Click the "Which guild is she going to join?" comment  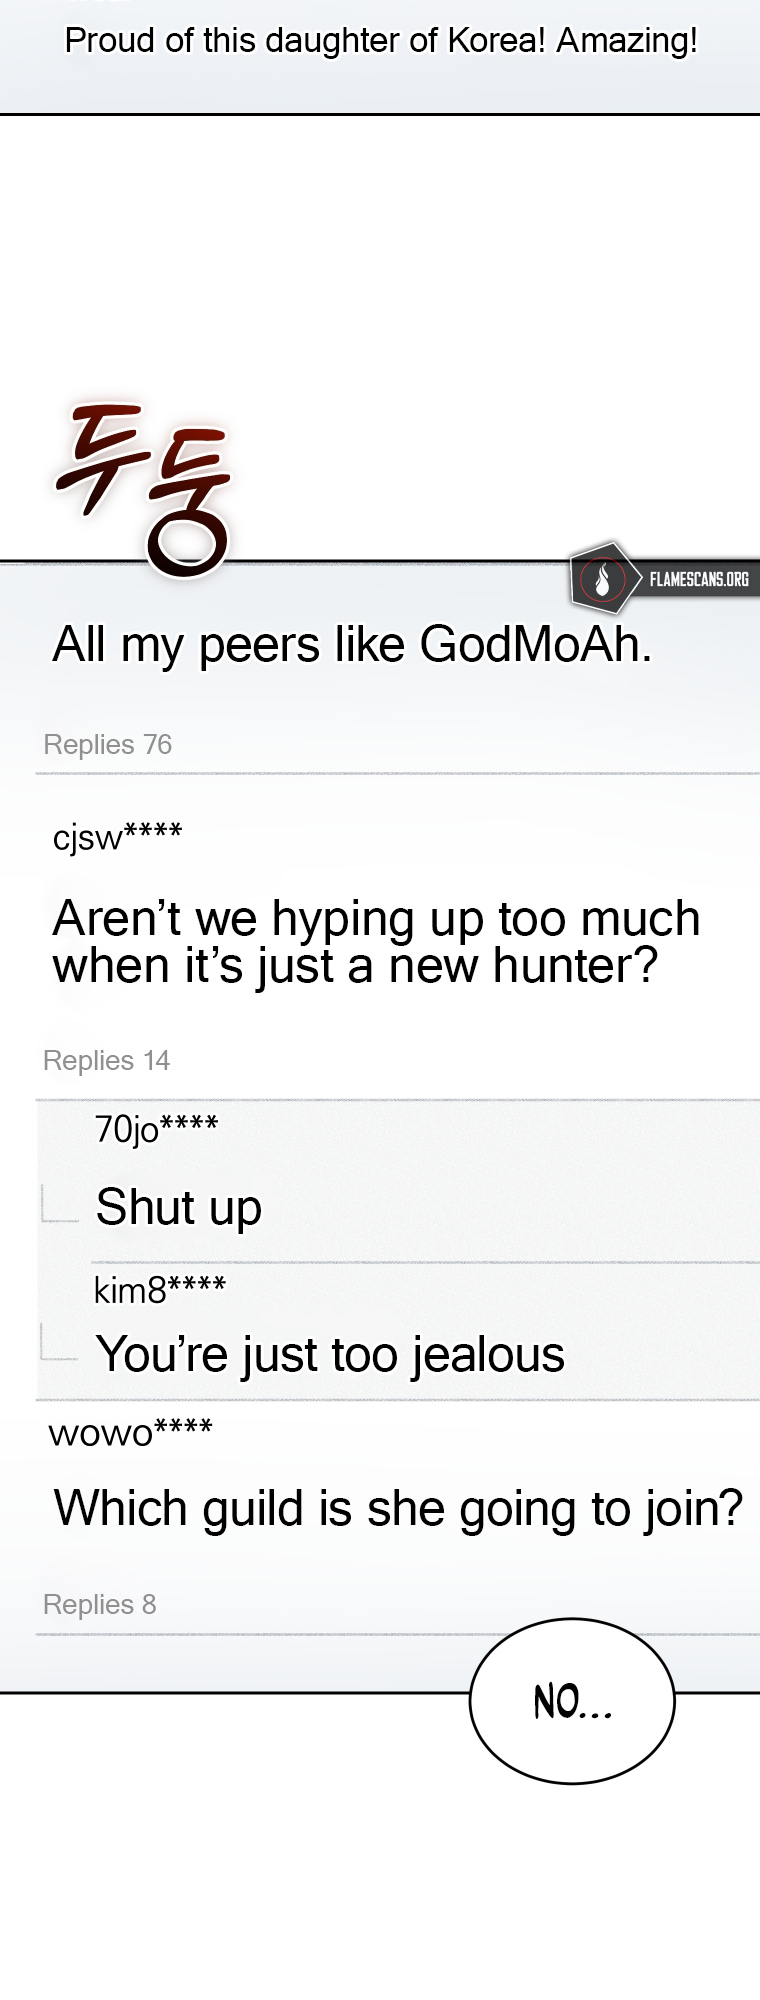[398, 1509]
